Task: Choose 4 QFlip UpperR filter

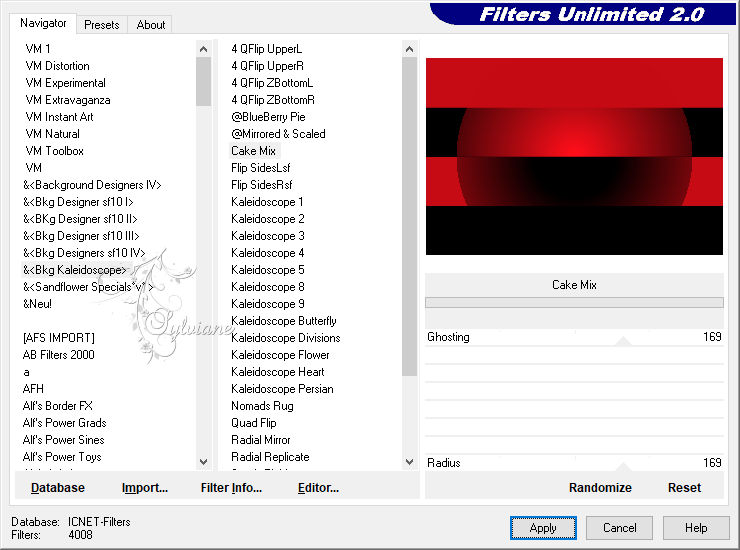Action: pos(268,66)
